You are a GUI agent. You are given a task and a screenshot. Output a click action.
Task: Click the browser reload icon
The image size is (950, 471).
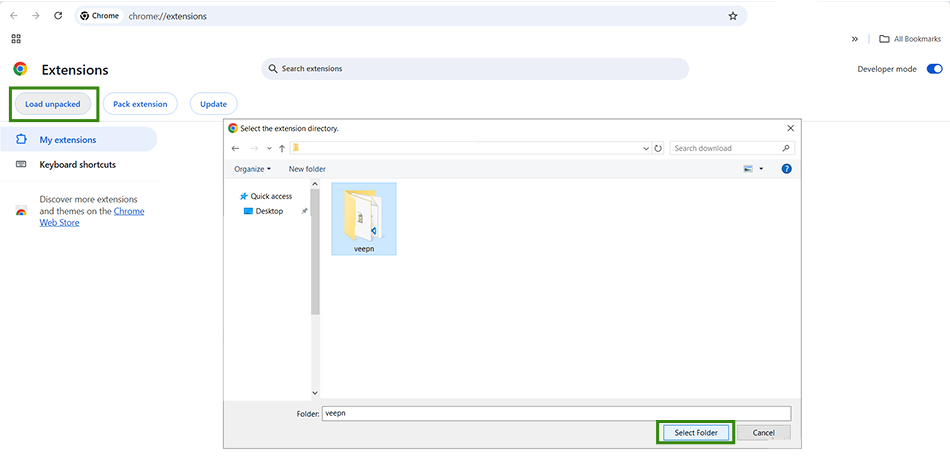58,16
